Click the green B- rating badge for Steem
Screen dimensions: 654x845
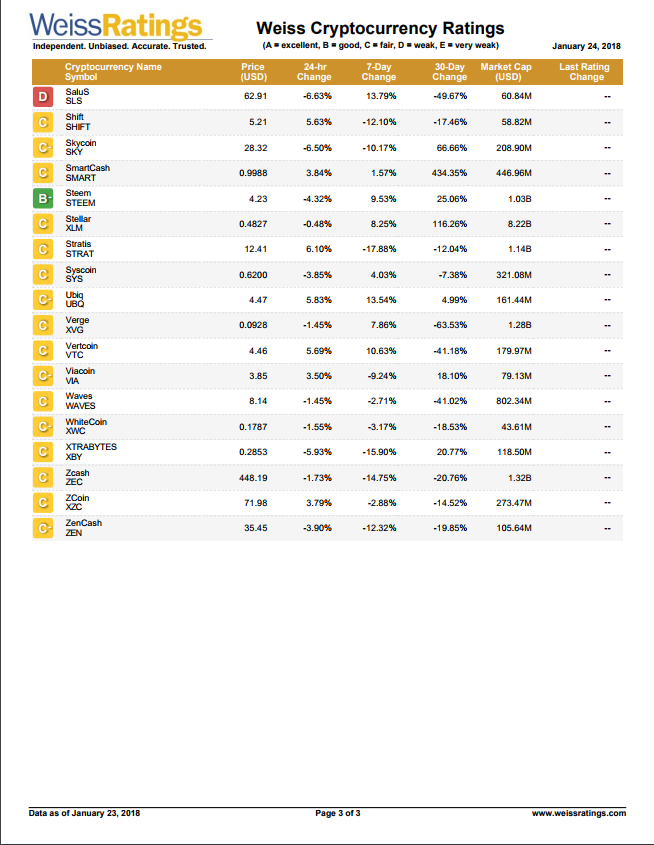[x=43, y=199]
